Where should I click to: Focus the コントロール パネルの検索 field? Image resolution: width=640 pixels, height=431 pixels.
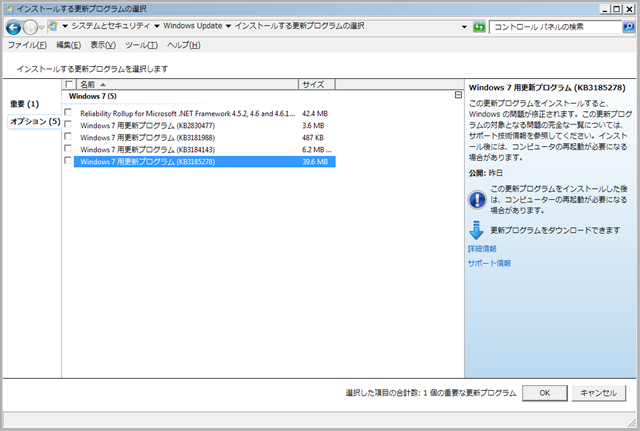click(556, 27)
